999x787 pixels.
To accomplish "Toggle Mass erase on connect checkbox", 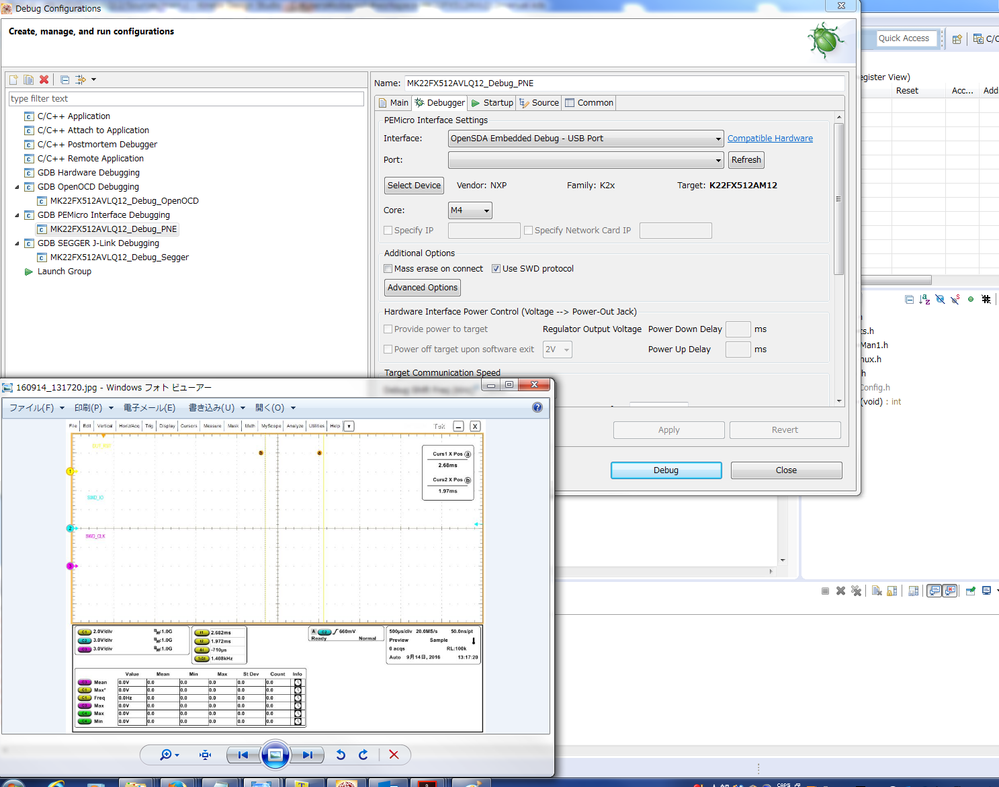I will [x=388, y=269].
